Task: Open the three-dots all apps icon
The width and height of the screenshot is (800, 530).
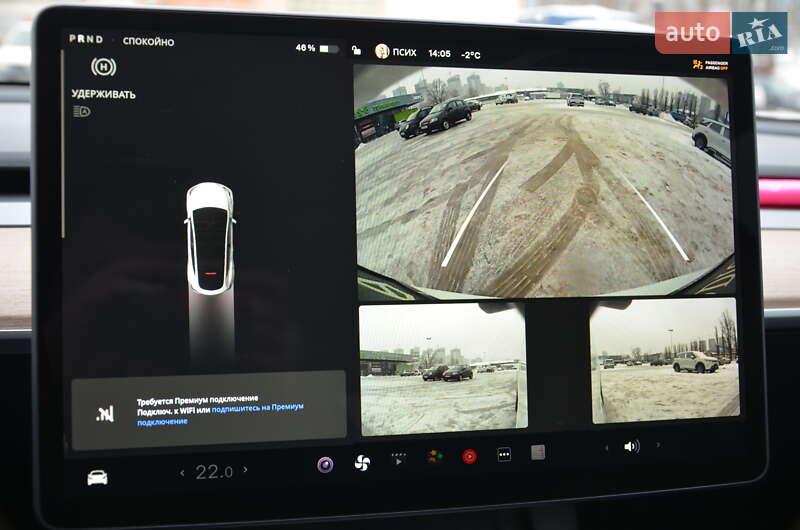Action: pyautogui.click(x=504, y=454)
